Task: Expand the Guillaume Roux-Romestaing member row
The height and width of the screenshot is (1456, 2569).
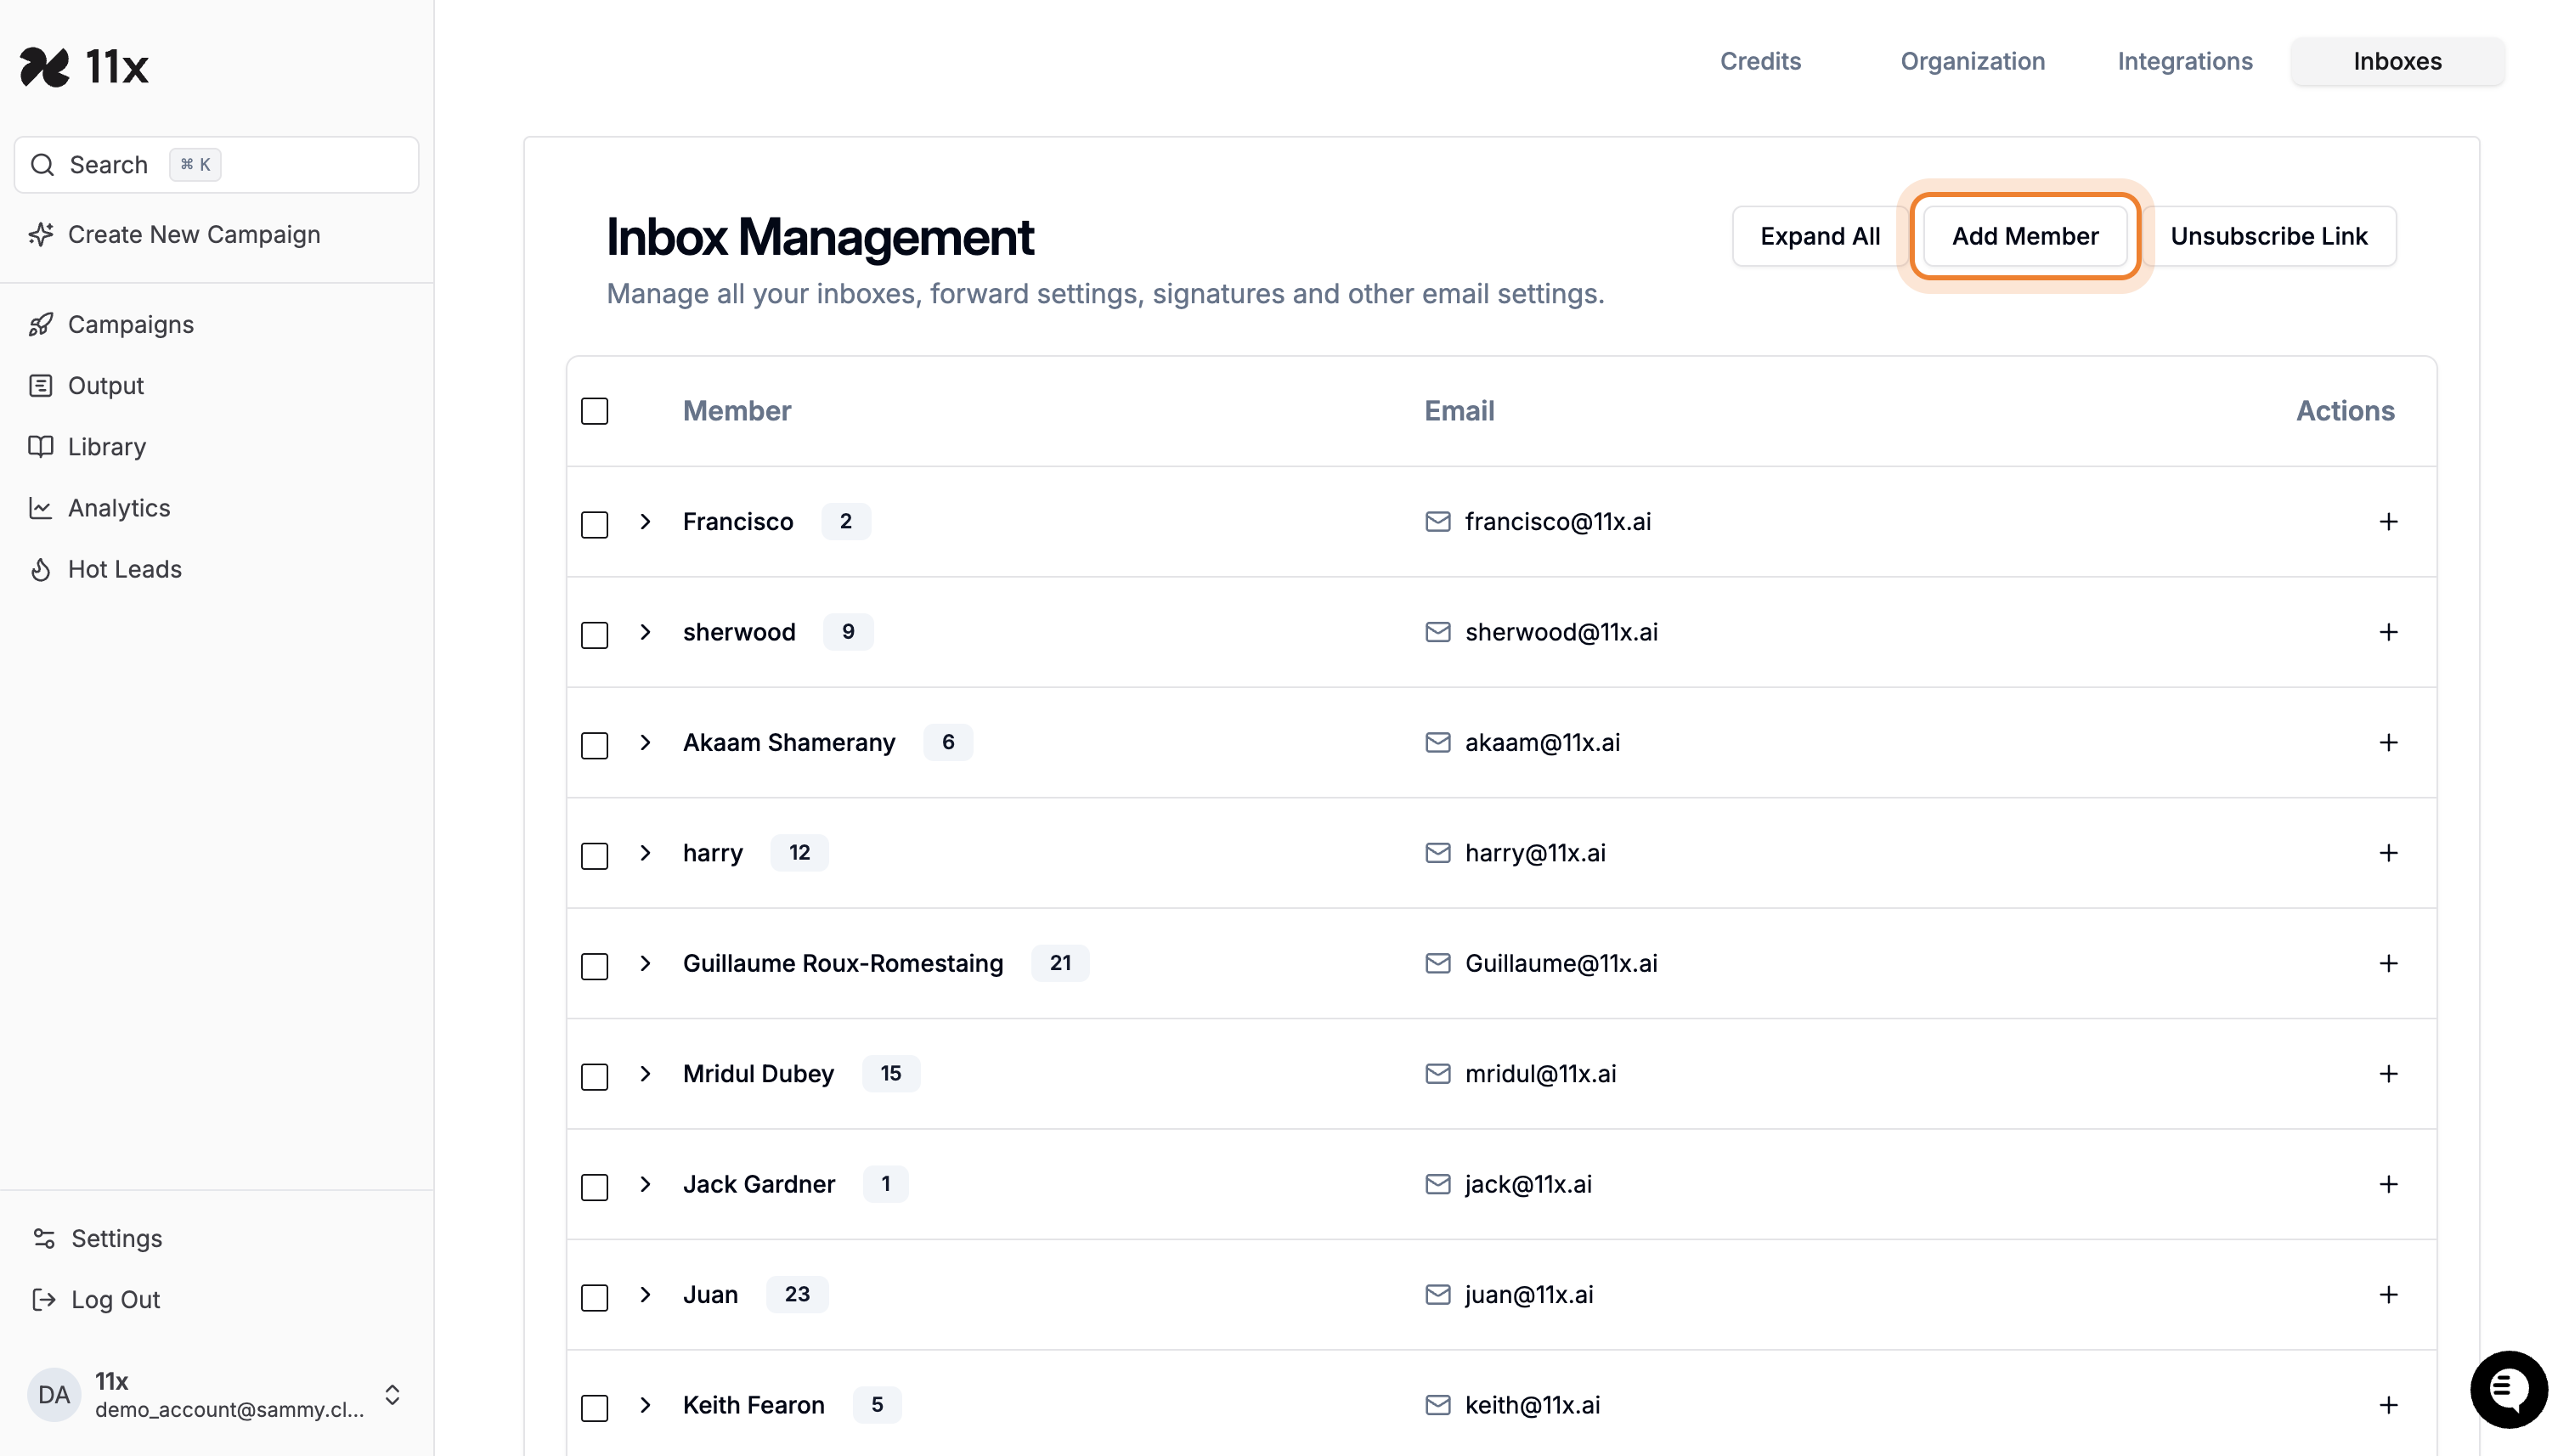Action: coord(645,963)
